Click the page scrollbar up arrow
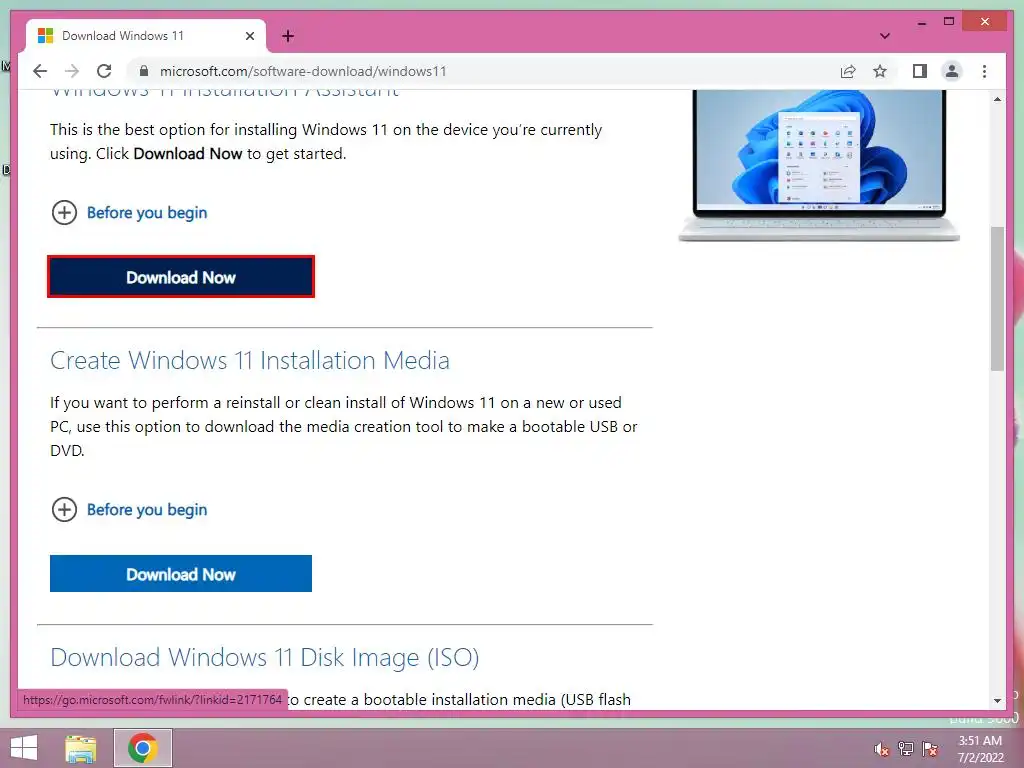The width and height of the screenshot is (1024, 768). click(x=997, y=99)
